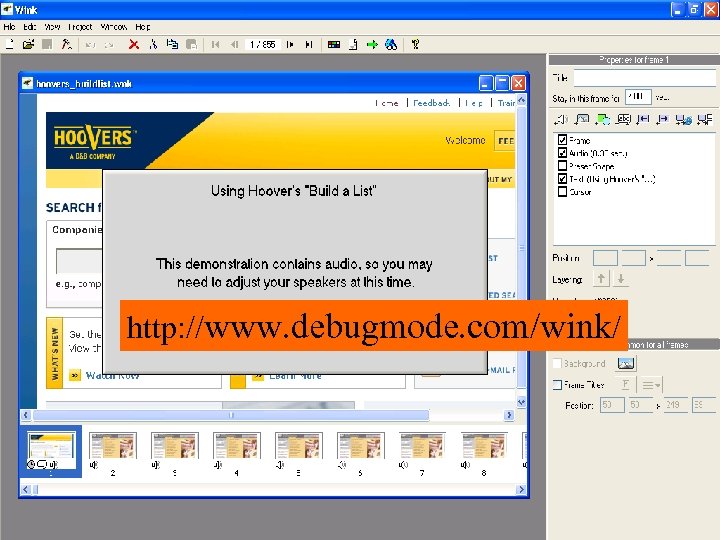Image resolution: width=720 pixels, height=540 pixels.
Task: Open the frame title font button
Action: click(x=625, y=384)
